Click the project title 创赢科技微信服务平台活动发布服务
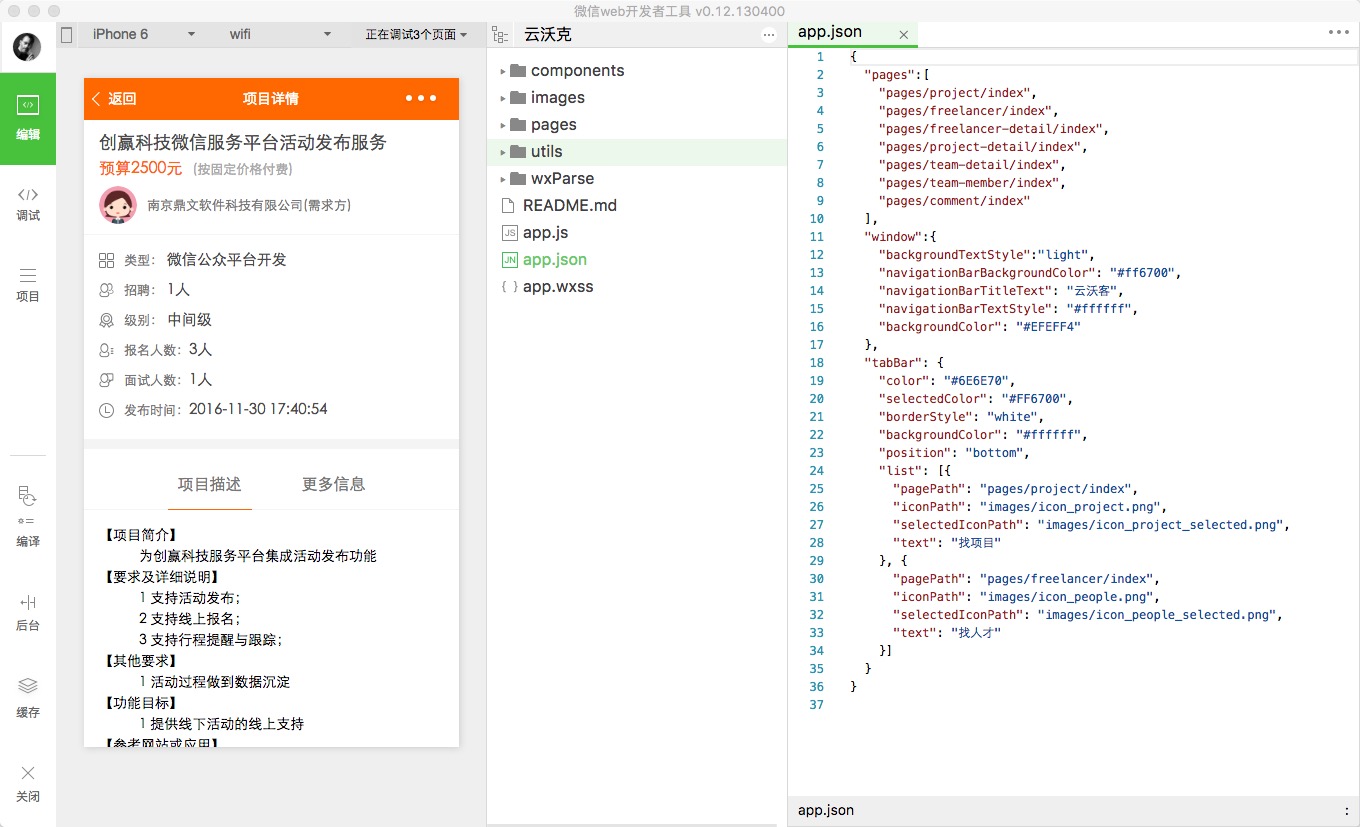 click(243, 142)
